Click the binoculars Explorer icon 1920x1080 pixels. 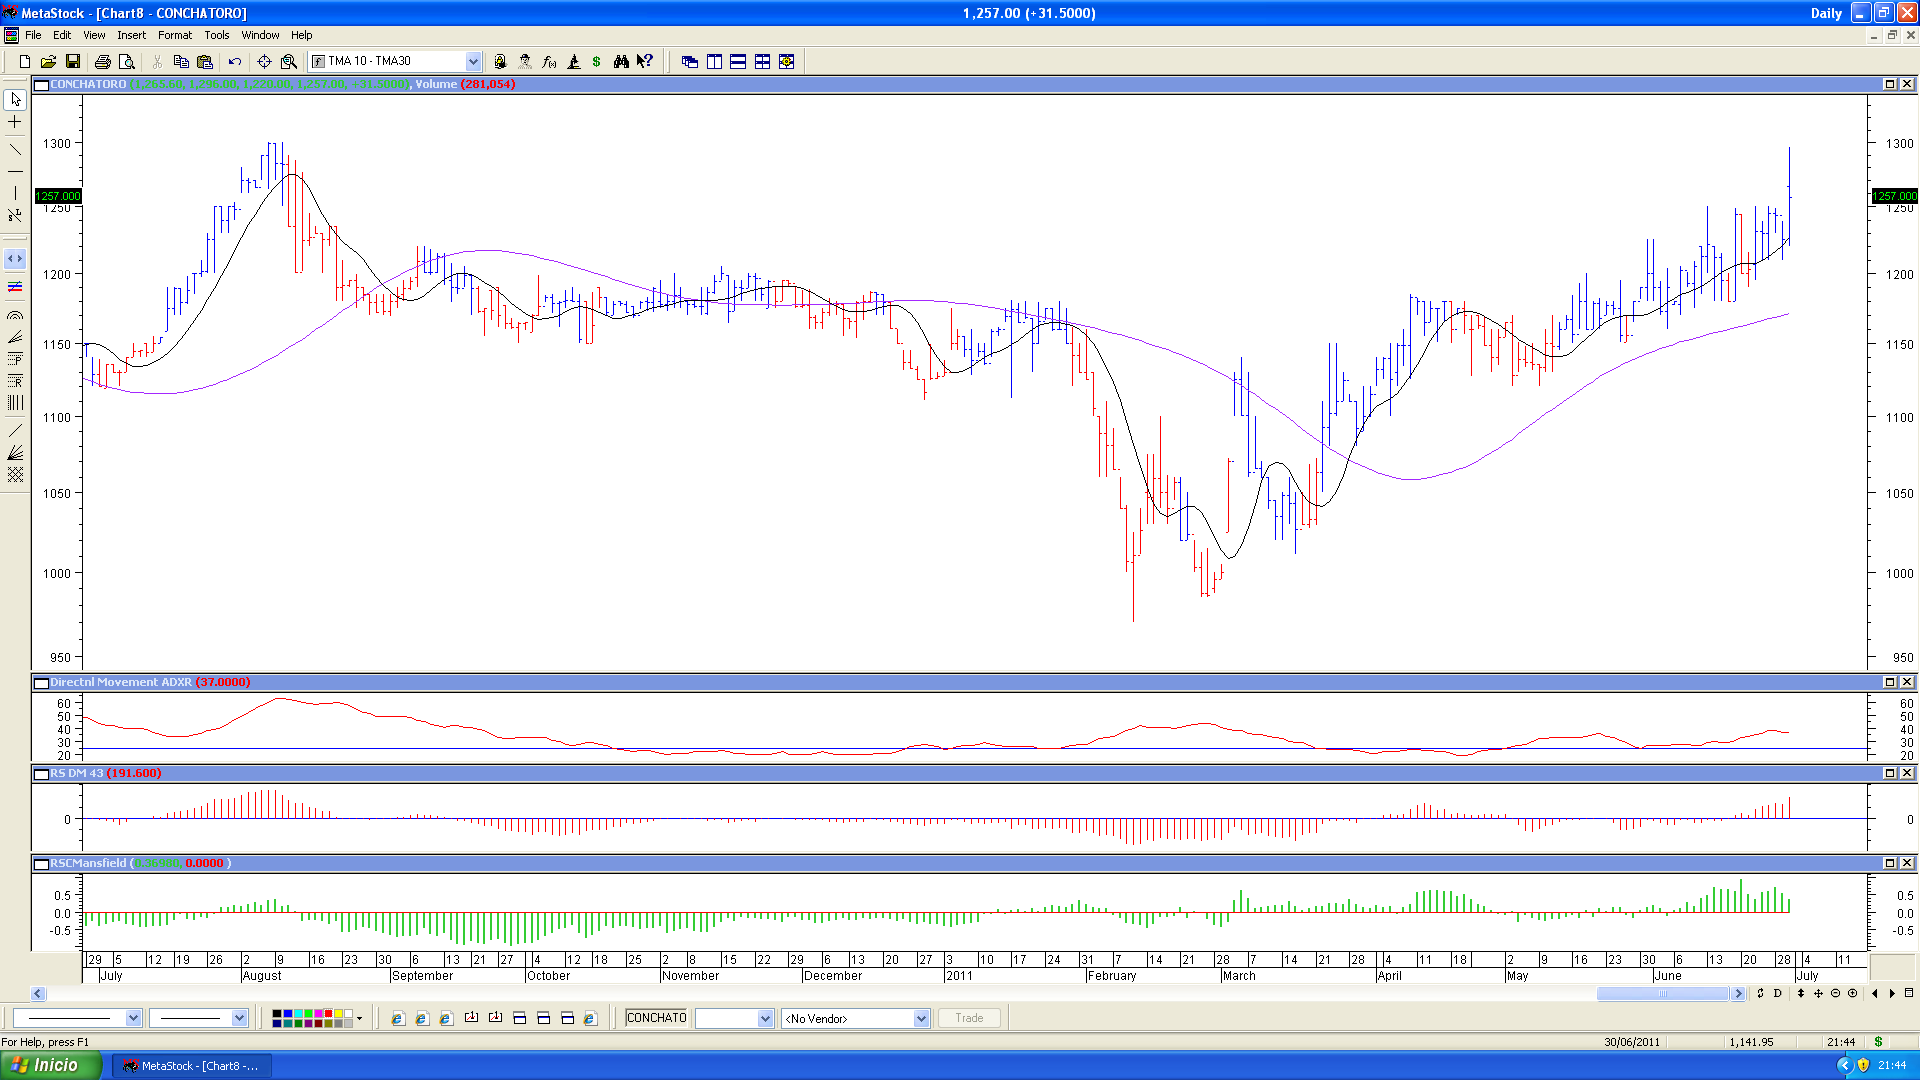click(x=621, y=62)
